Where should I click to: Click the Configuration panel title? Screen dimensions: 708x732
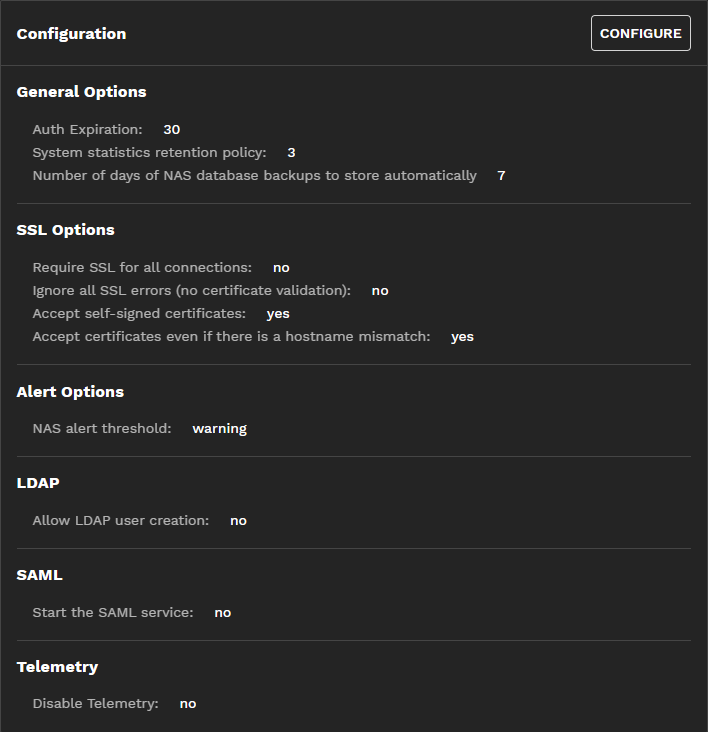71,34
